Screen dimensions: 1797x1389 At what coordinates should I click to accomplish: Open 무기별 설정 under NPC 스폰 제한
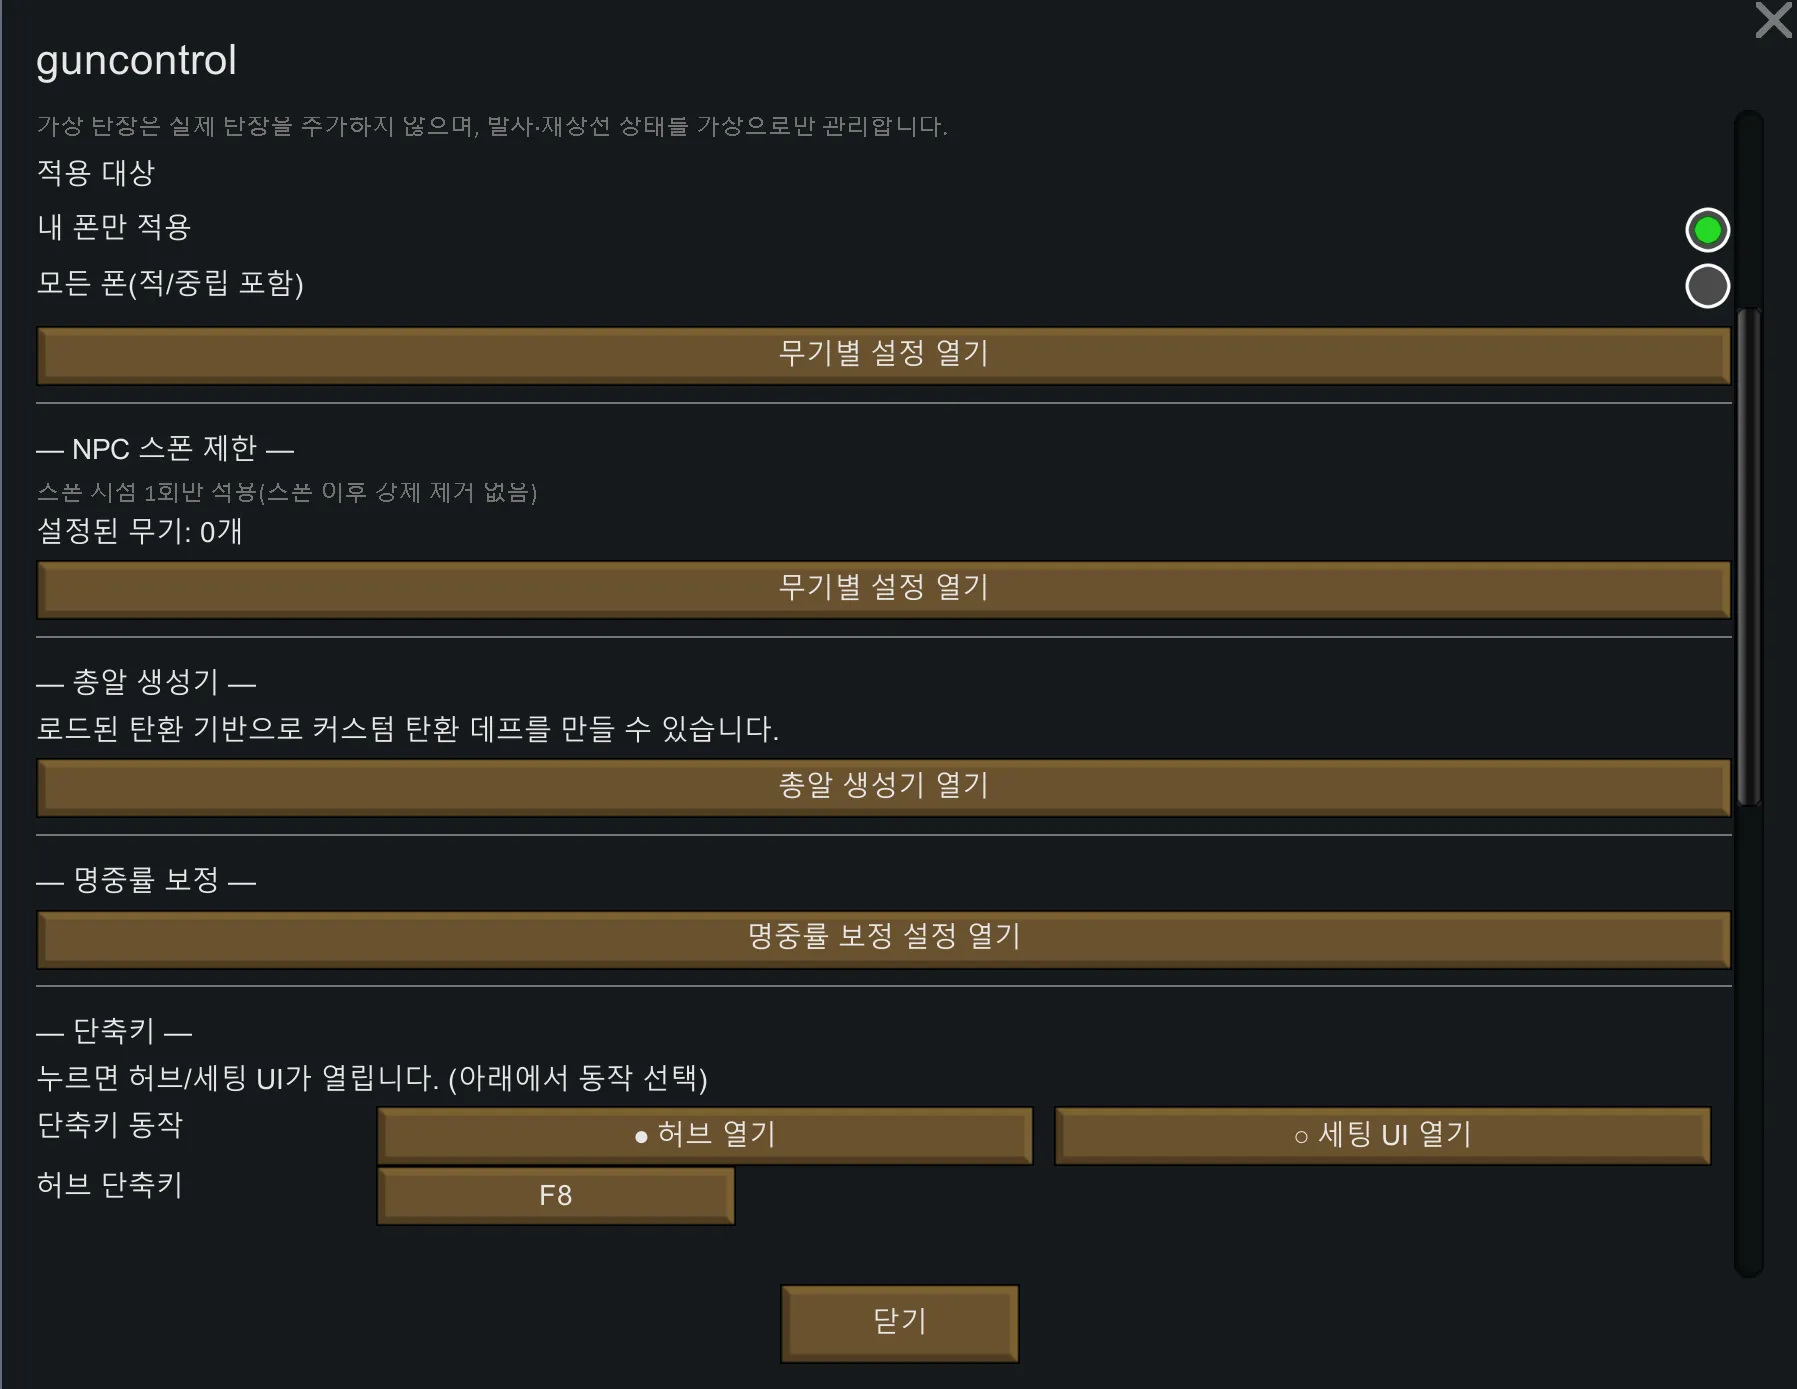[883, 589]
